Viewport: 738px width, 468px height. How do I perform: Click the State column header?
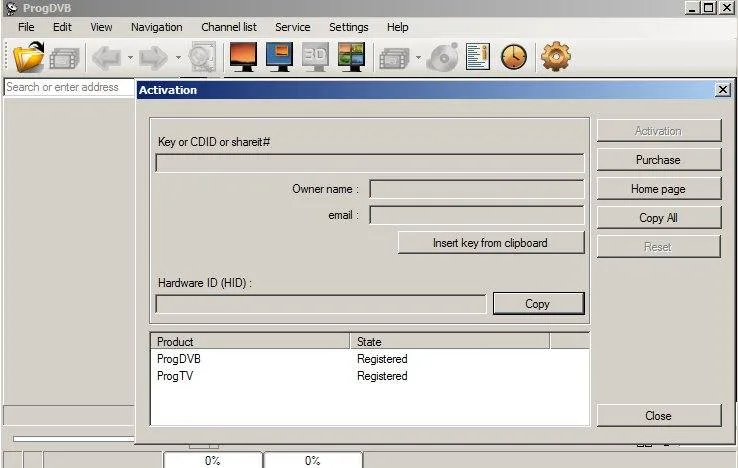[x=450, y=341]
